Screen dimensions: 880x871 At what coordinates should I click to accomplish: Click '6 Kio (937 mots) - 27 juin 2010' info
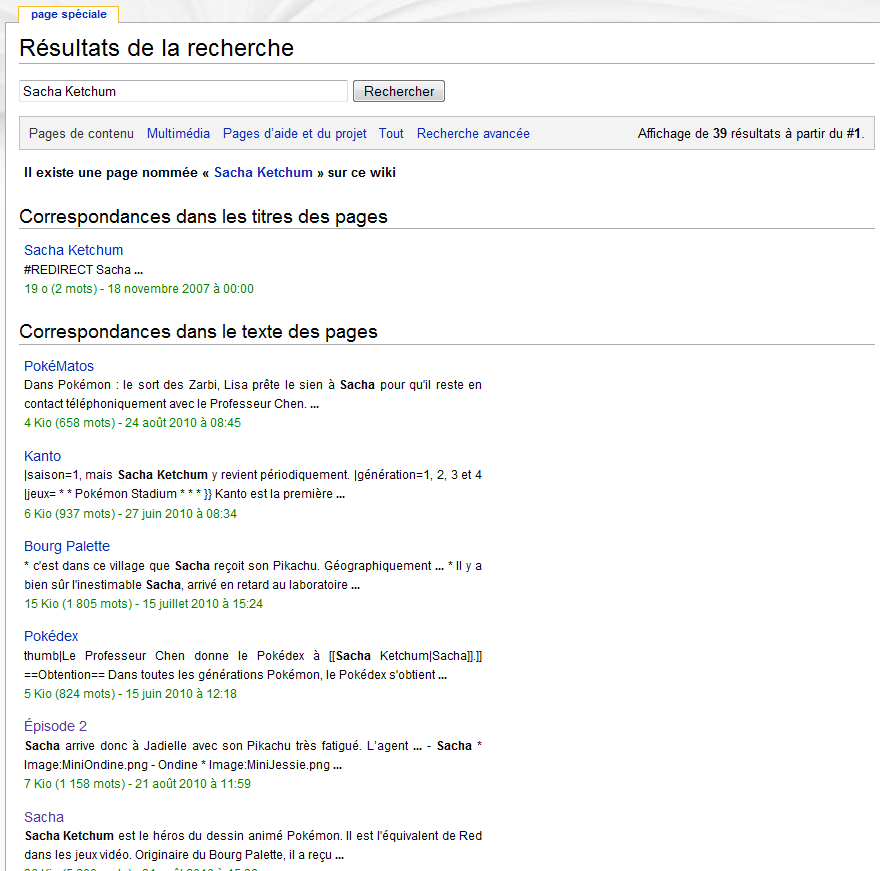[130, 514]
